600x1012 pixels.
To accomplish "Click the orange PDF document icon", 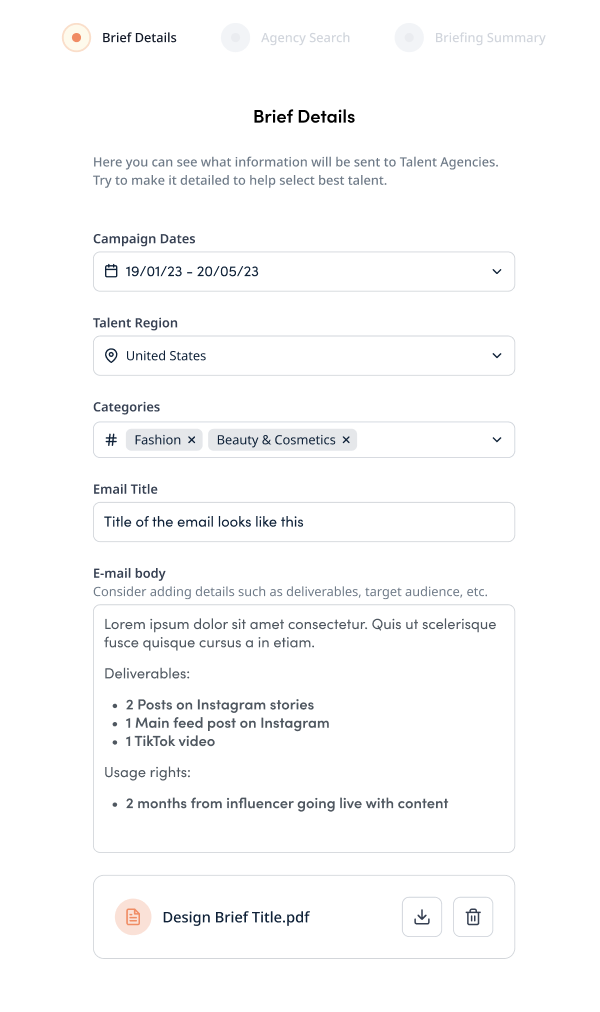I will [133, 917].
